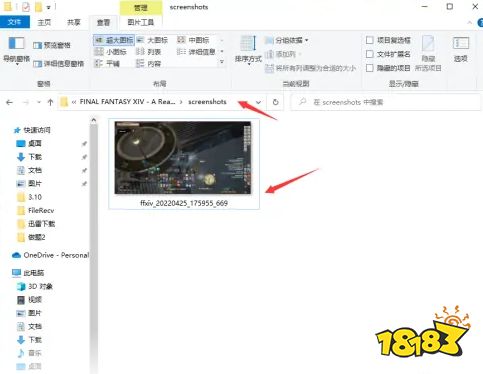
Task: Select the 查看 ribbon tab
Action: [103, 22]
